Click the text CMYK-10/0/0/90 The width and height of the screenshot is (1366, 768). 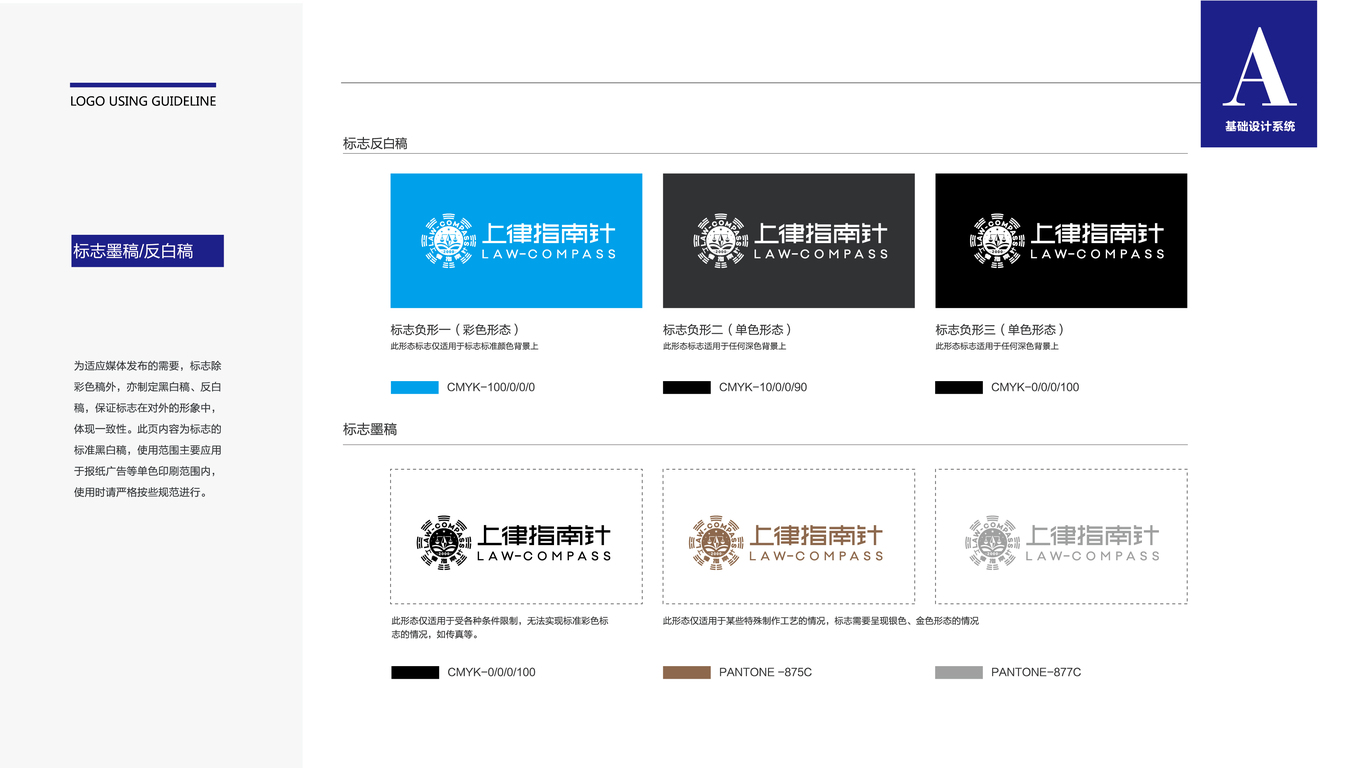click(763, 387)
